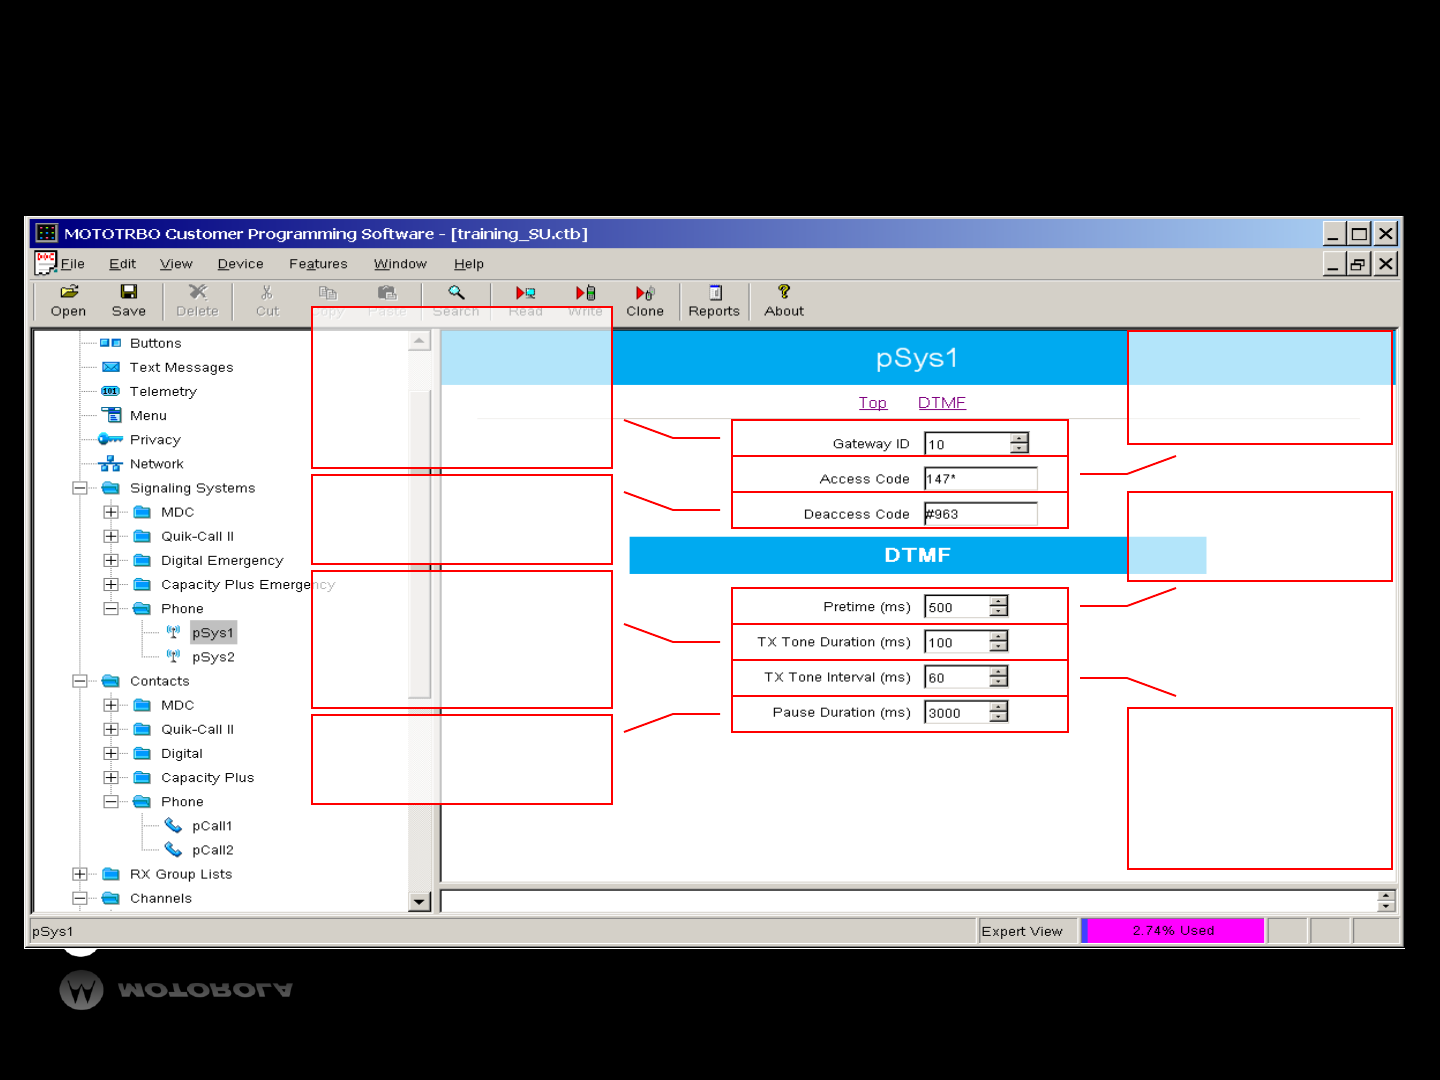
Task: Click the File menu document icon
Action: (45, 263)
